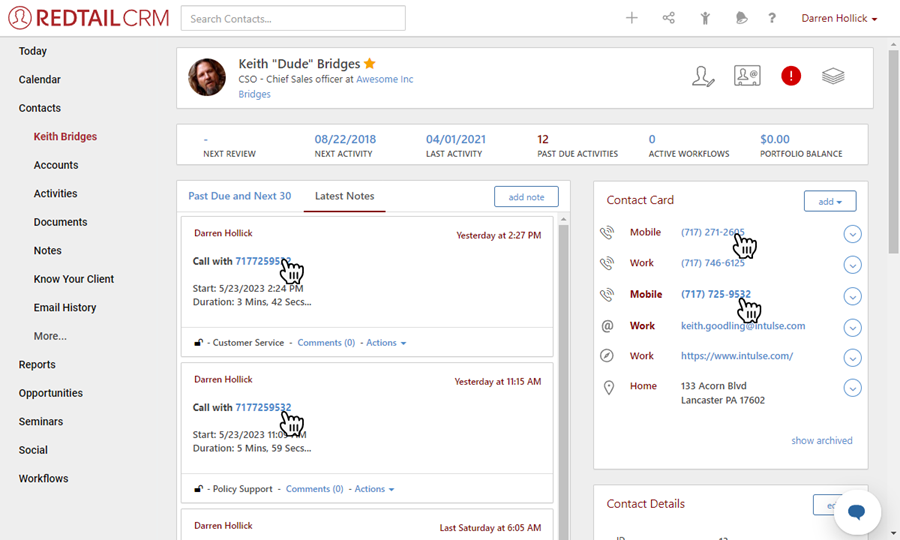
Task: Click 08/22/2018 next activity date
Action: tap(345, 139)
